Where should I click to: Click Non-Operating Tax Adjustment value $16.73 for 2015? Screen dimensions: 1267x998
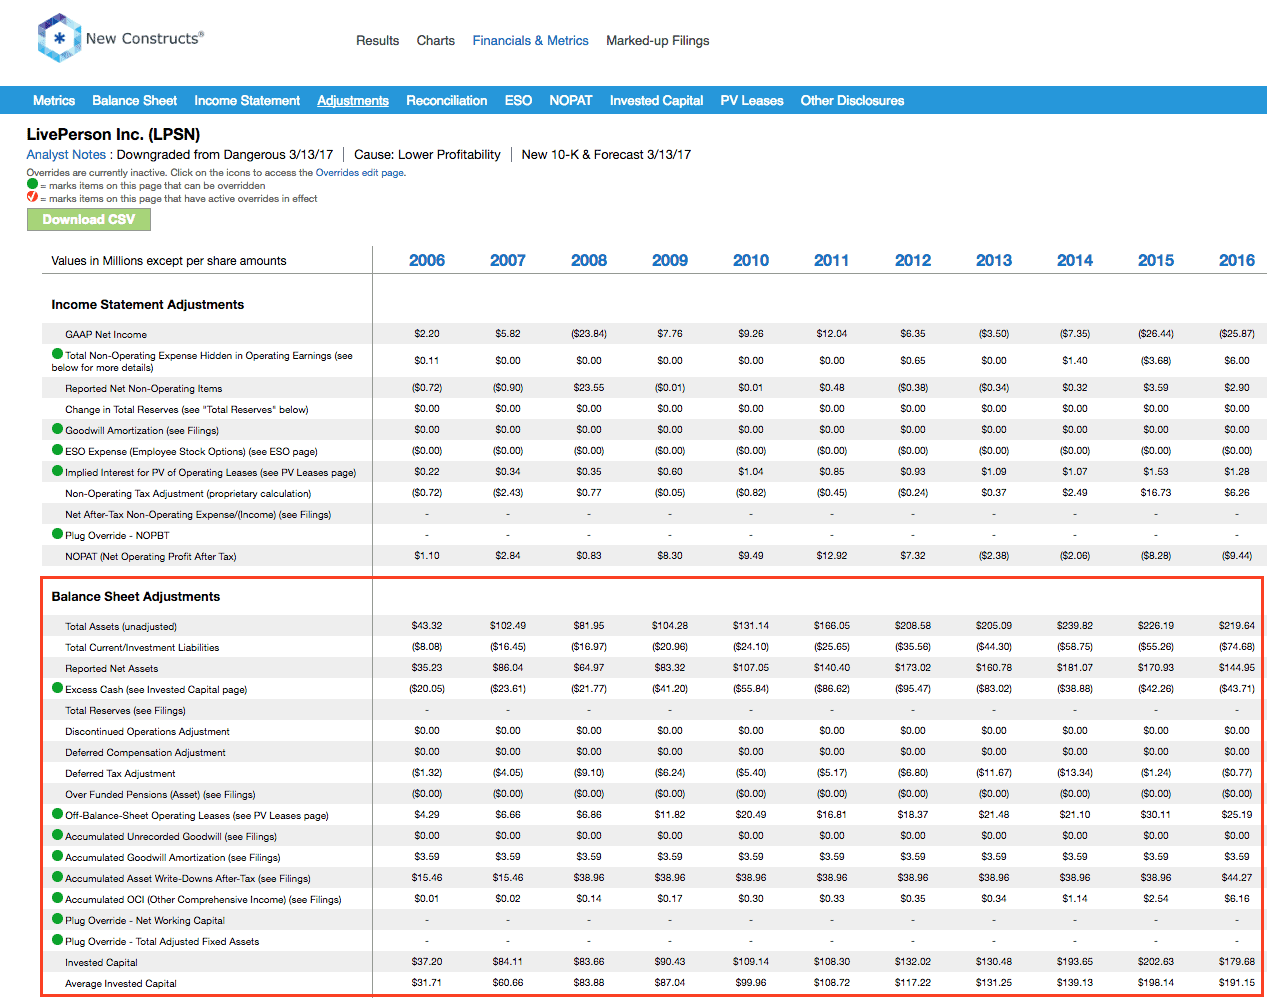click(1156, 492)
